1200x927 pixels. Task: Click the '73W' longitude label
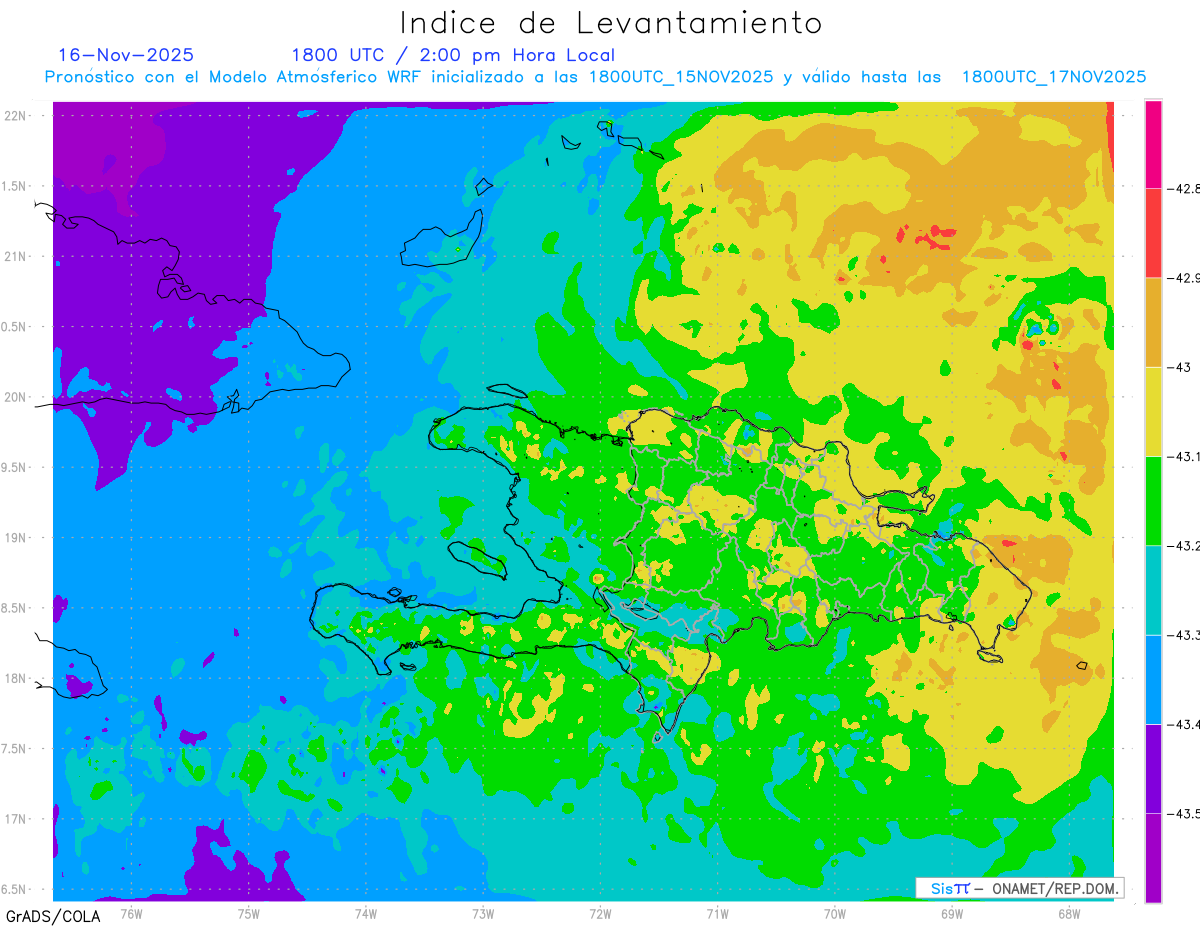(x=483, y=913)
